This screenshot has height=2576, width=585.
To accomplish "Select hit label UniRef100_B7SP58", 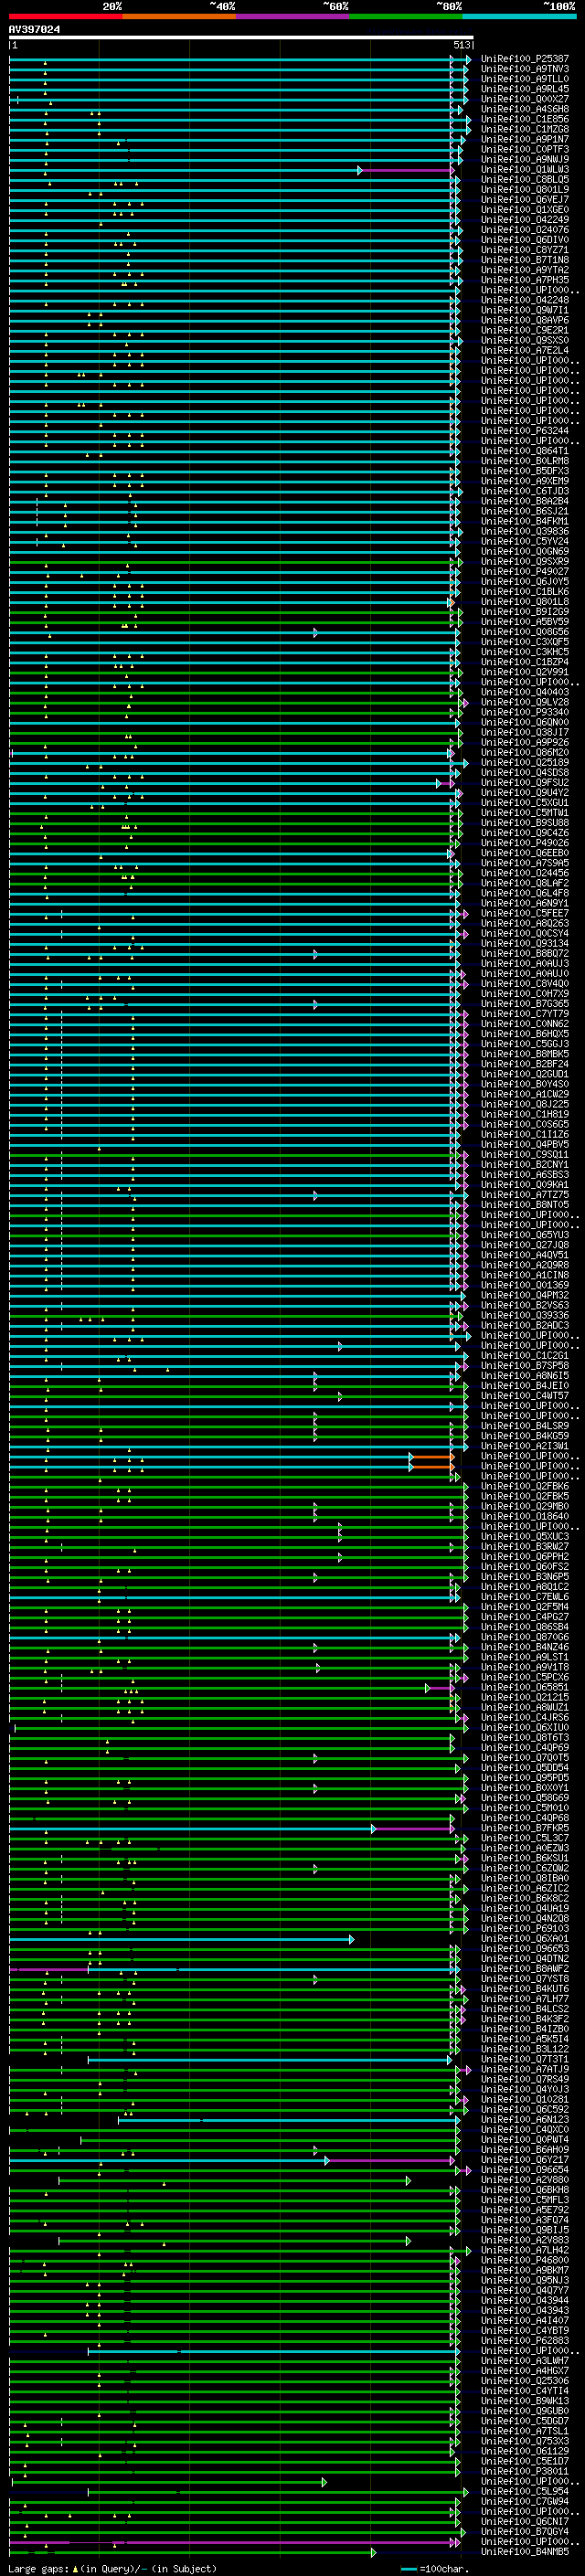I will pos(525,1366).
